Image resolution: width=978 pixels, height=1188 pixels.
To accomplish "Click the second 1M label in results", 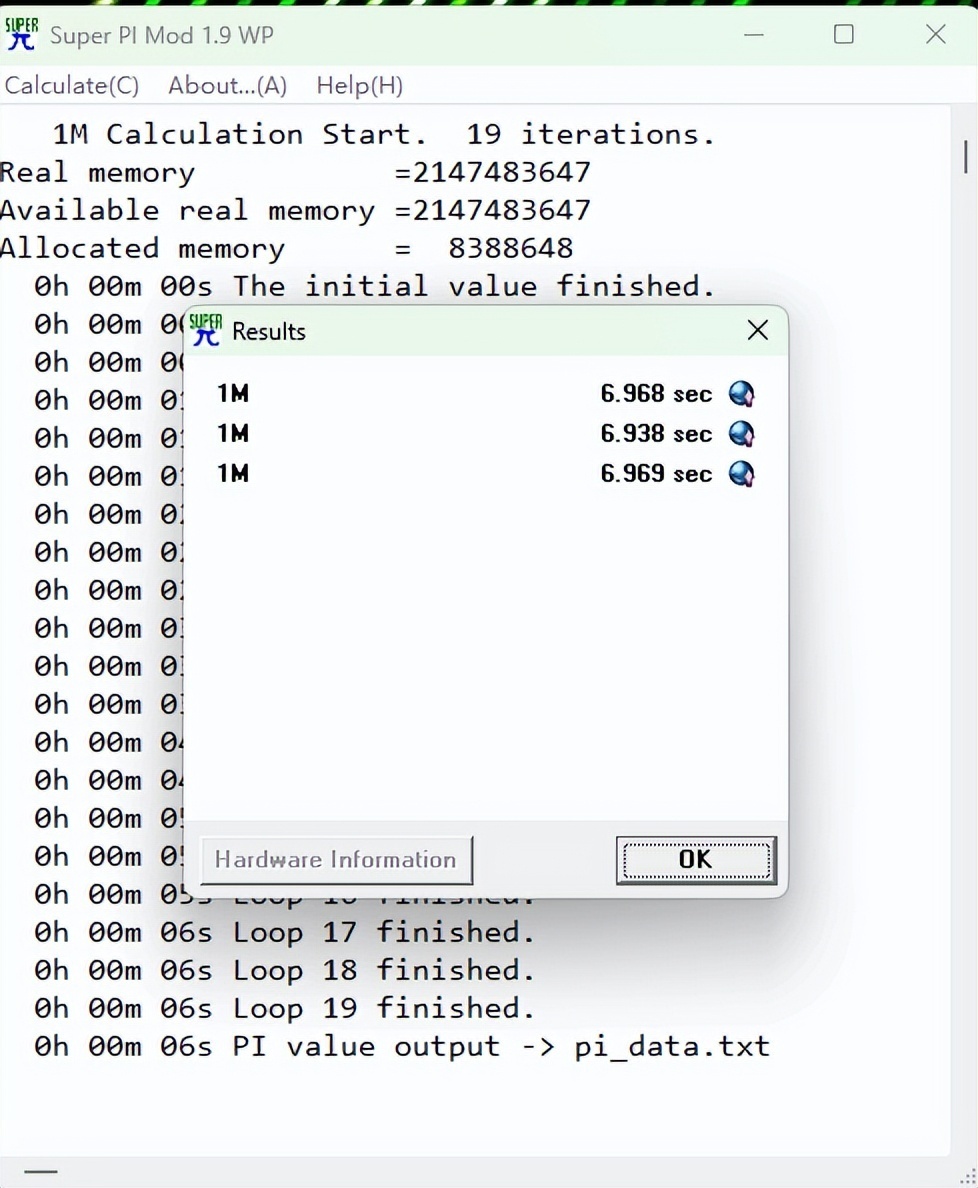I will [x=233, y=434].
